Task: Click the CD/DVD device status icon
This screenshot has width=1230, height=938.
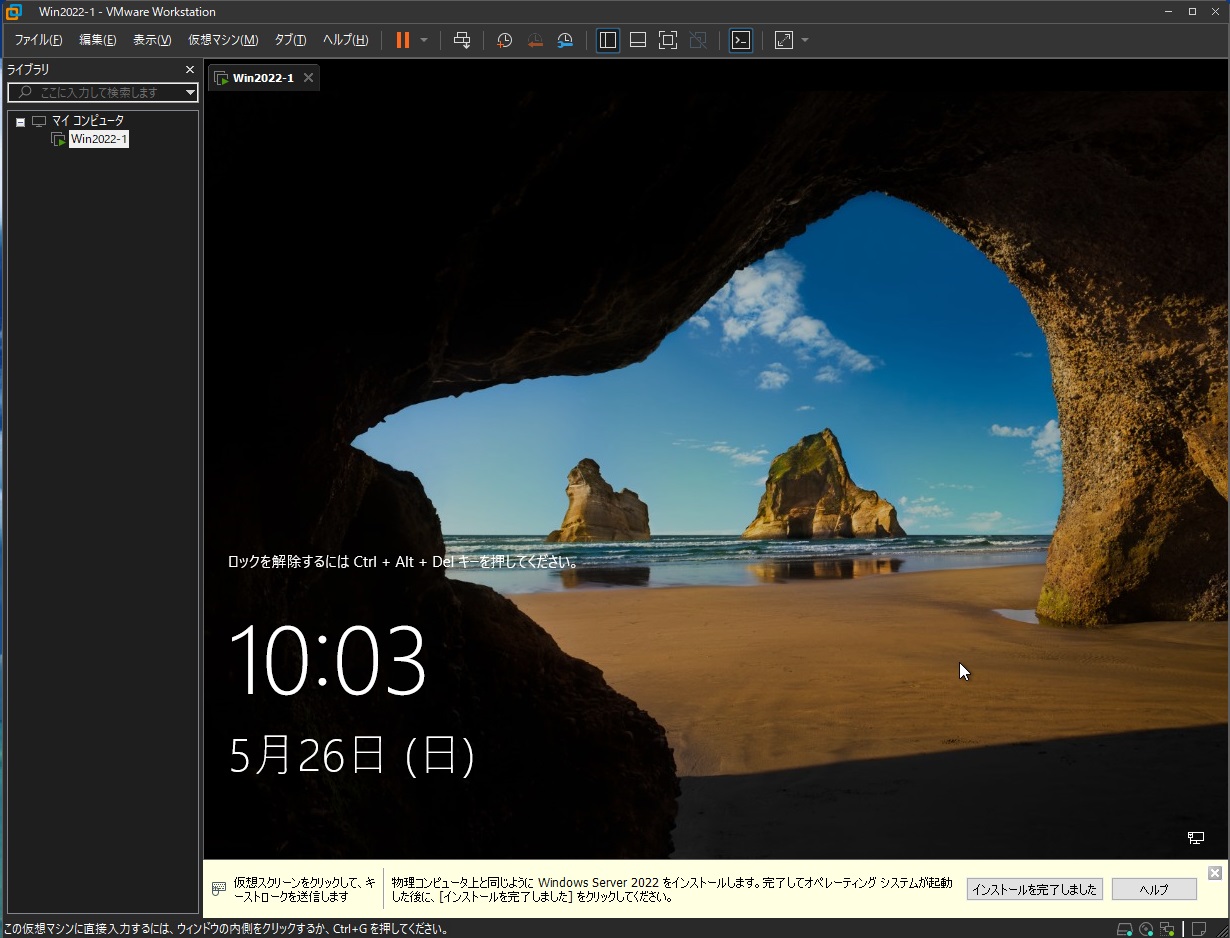Action: tap(1145, 928)
